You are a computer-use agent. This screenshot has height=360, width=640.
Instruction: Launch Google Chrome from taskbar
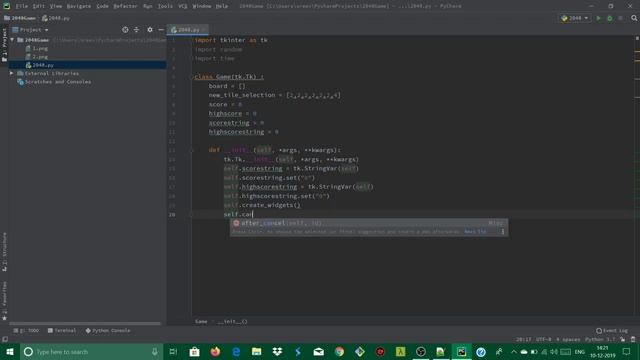pos(339,351)
